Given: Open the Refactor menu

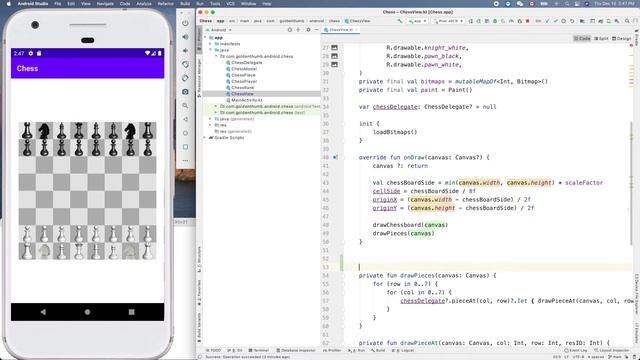Looking at the screenshot, I should [x=165, y=4].
